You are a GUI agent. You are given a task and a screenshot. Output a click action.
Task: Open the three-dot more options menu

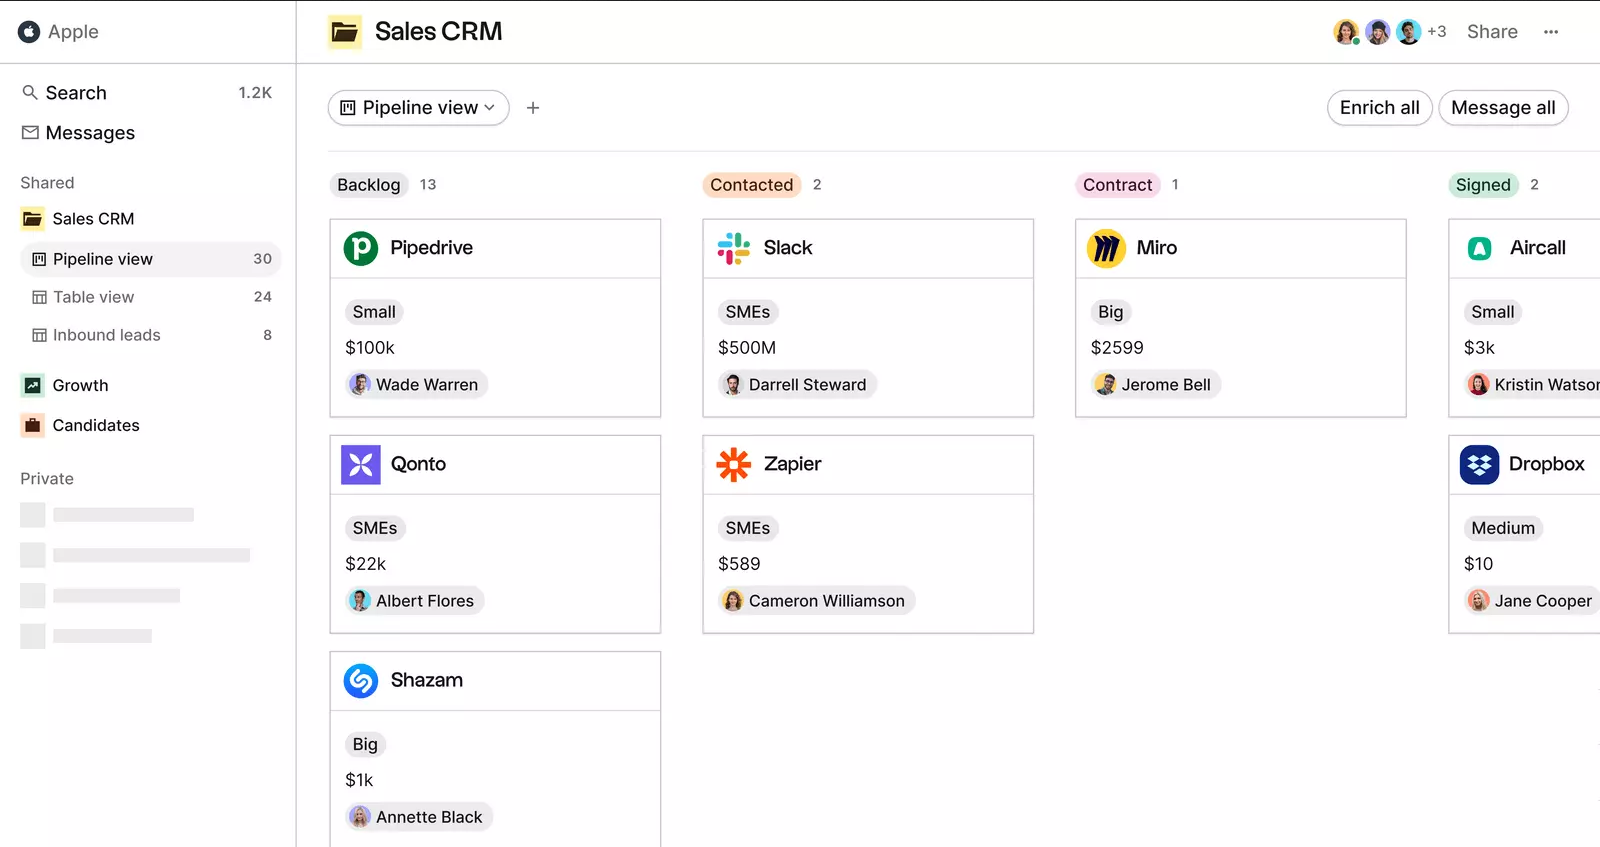coord(1550,32)
